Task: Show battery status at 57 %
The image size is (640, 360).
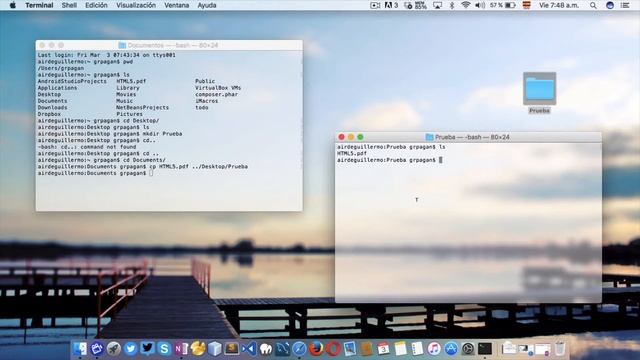Action: click(x=502, y=5)
